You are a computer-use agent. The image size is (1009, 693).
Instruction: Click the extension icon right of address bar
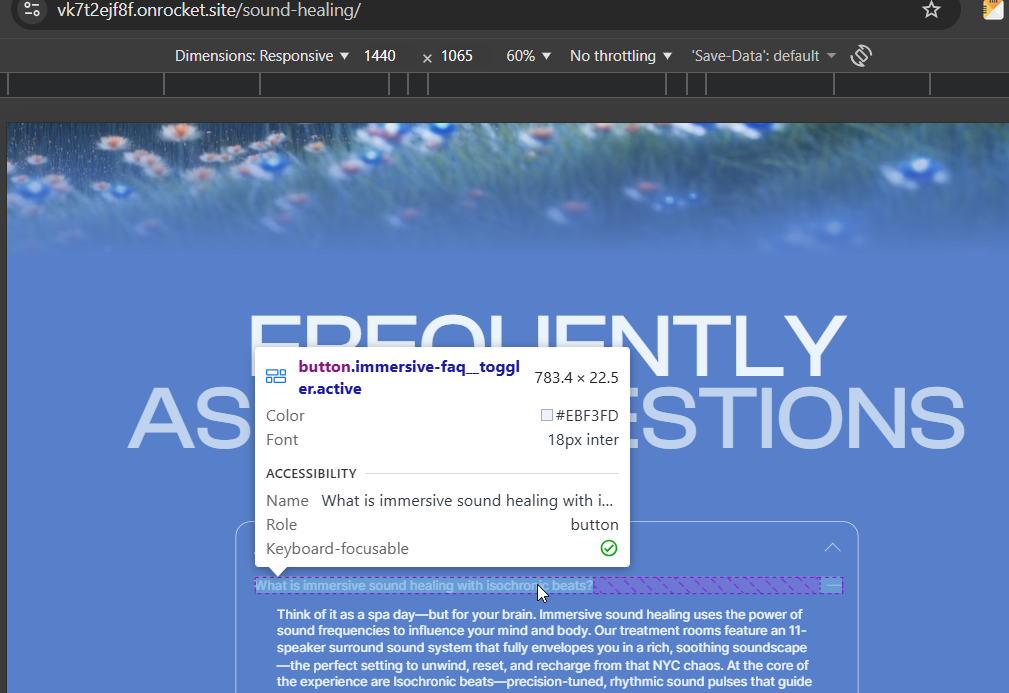click(995, 9)
